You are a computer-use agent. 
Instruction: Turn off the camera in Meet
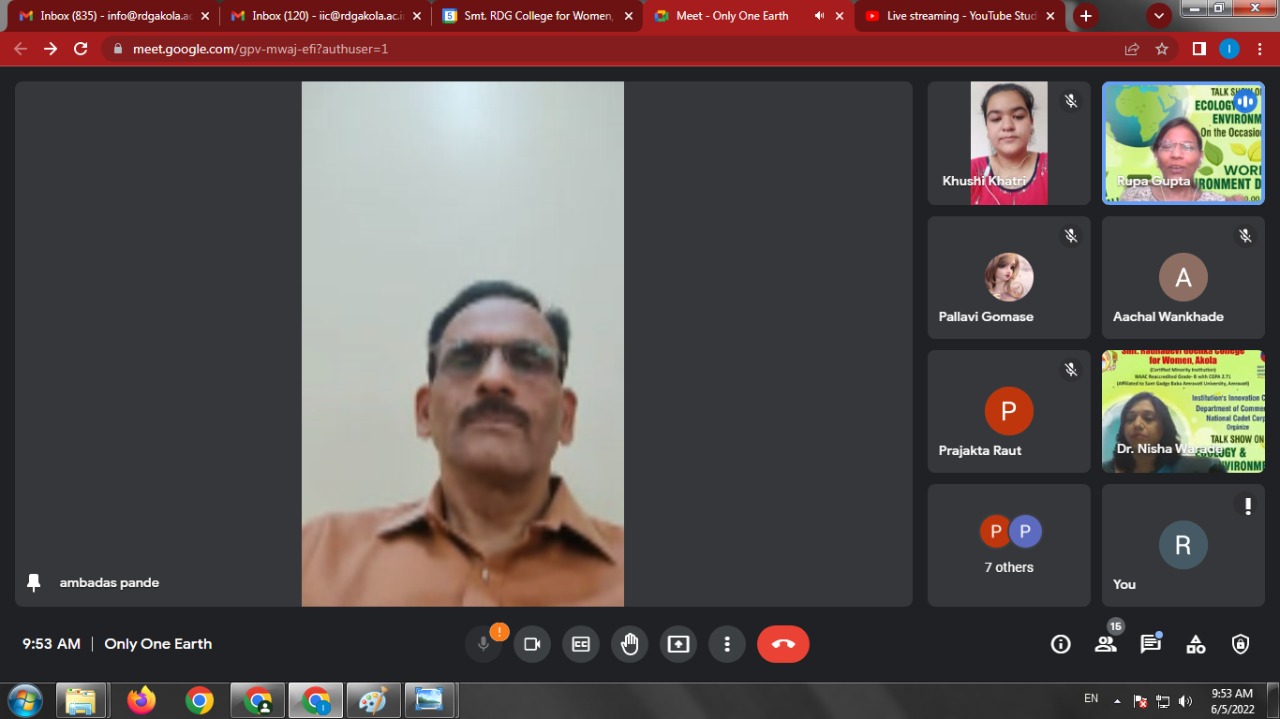[x=532, y=644]
